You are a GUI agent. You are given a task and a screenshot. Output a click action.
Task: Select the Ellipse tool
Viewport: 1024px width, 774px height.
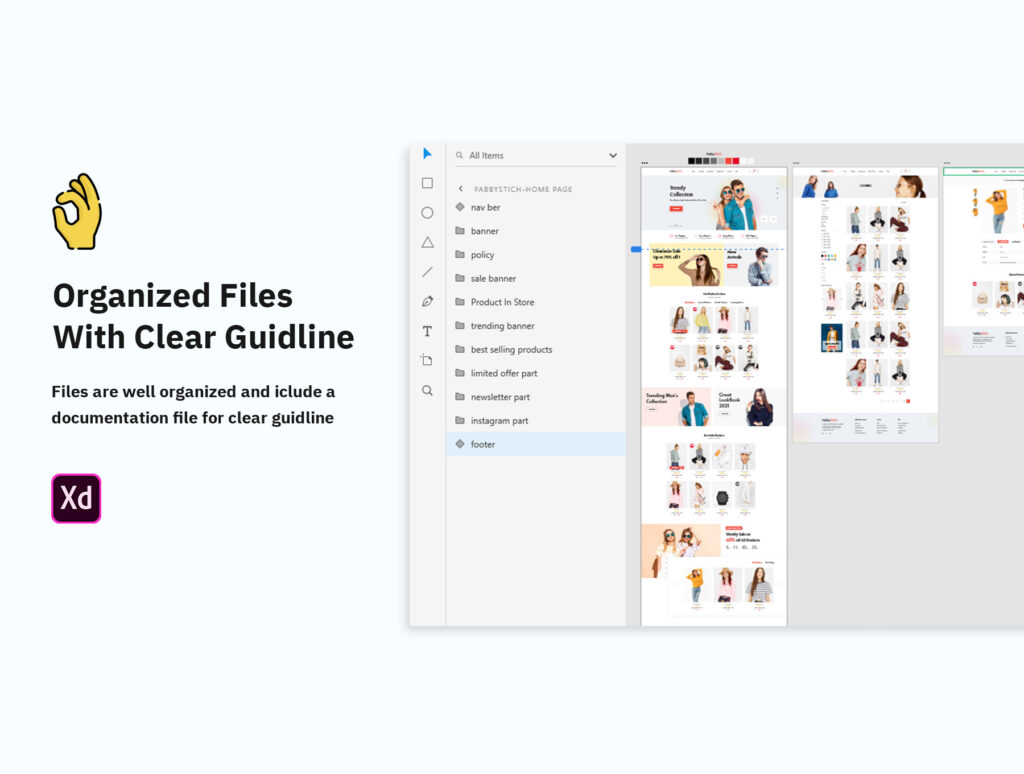tap(427, 213)
